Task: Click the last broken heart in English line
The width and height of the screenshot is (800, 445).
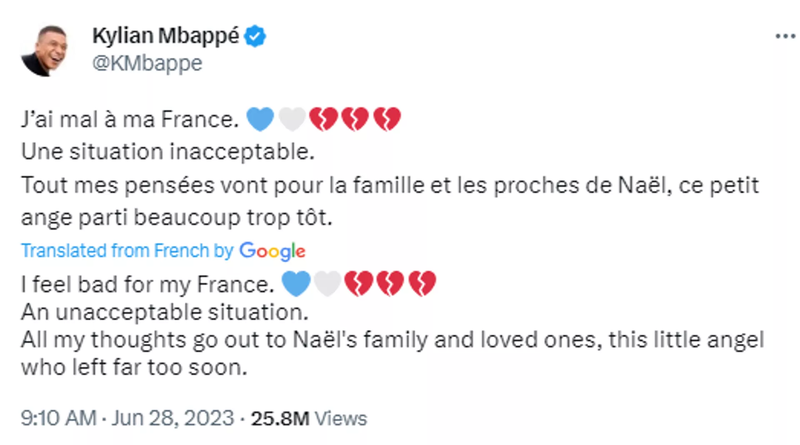Action: (x=423, y=282)
